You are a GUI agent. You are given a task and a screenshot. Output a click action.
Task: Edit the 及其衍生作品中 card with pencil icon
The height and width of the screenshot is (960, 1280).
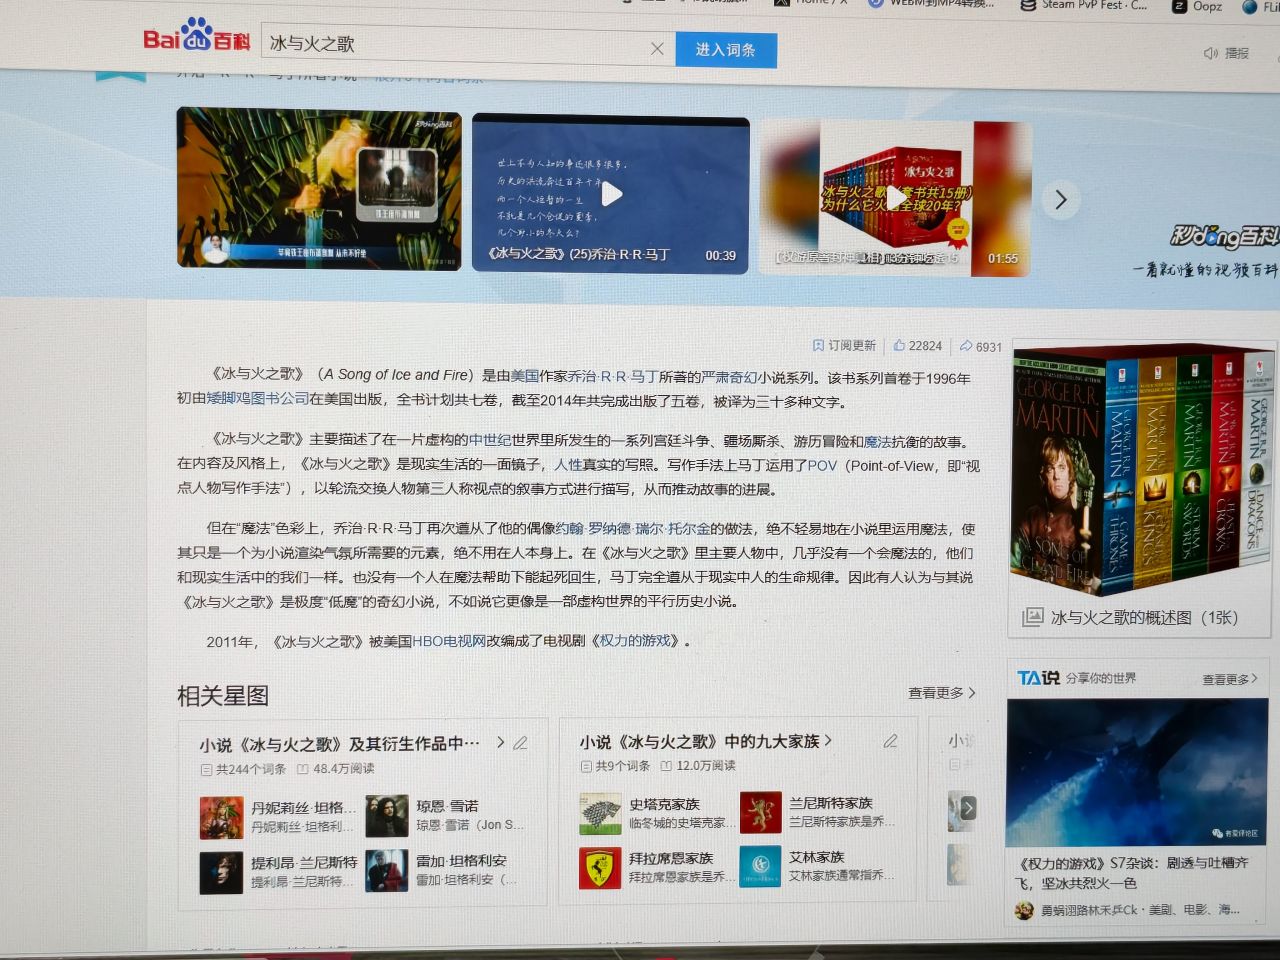click(x=520, y=743)
